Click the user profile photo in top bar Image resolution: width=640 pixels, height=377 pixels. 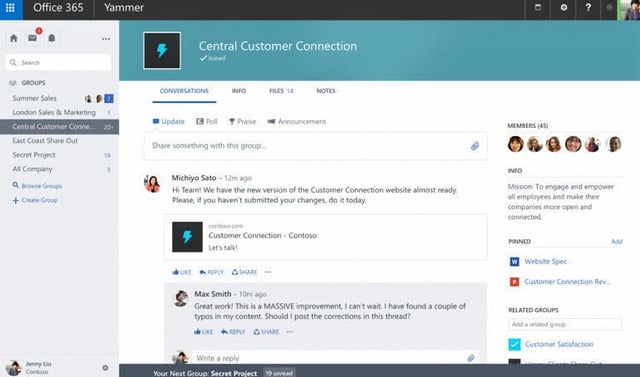(x=630, y=10)
